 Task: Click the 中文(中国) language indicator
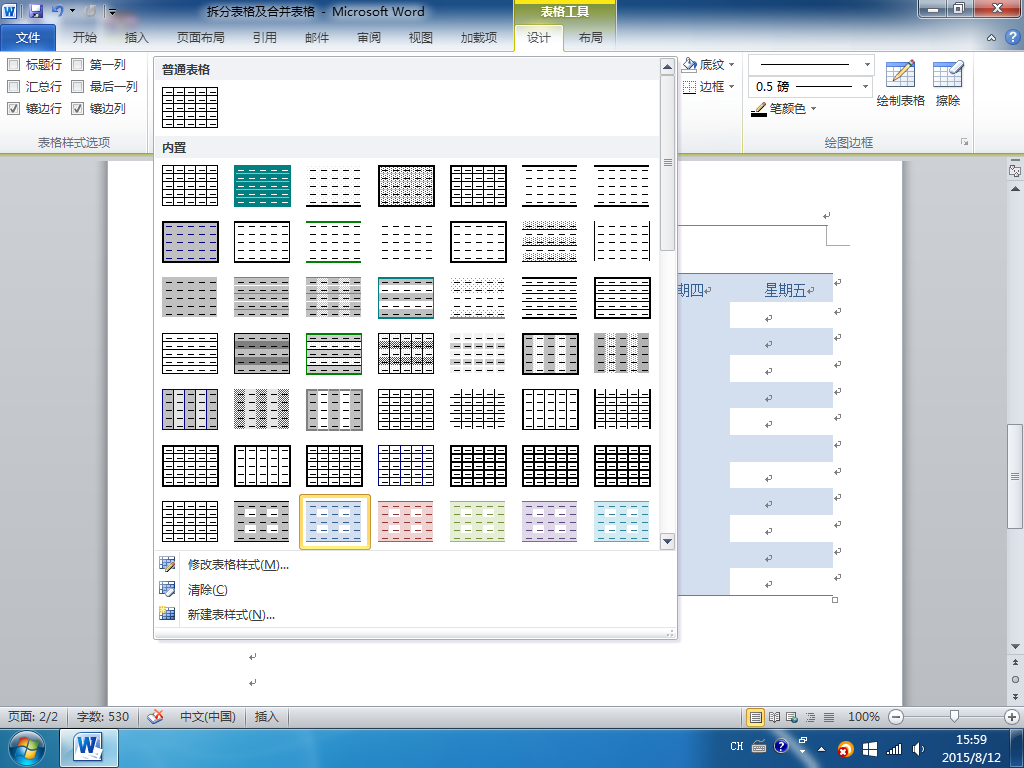point(208,717)
